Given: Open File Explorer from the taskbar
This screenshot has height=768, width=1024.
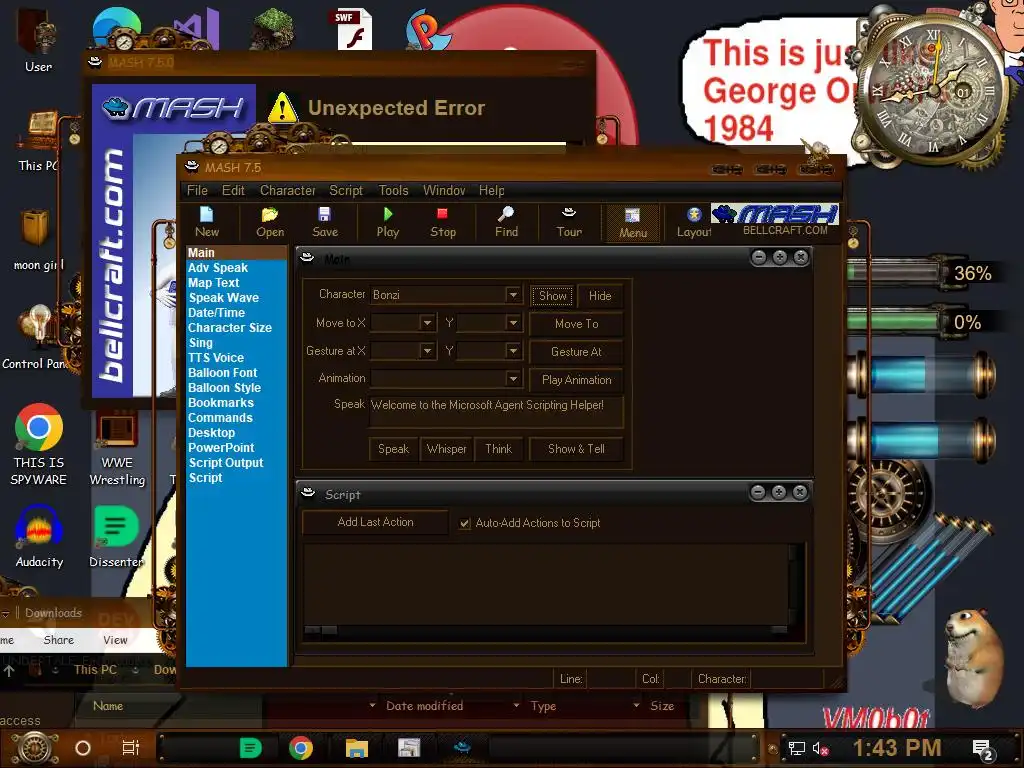Looking at the screenshot, I should 357,748.
